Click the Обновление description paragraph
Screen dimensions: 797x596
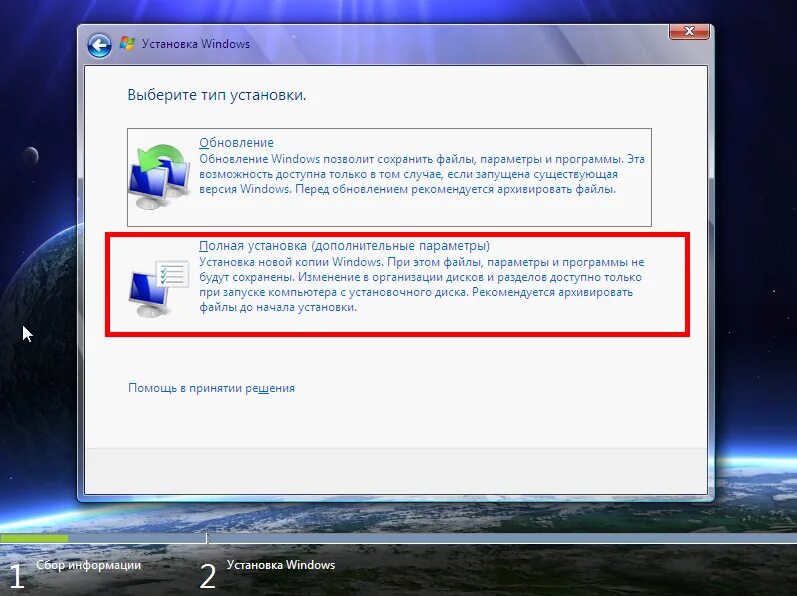point(422,174)
